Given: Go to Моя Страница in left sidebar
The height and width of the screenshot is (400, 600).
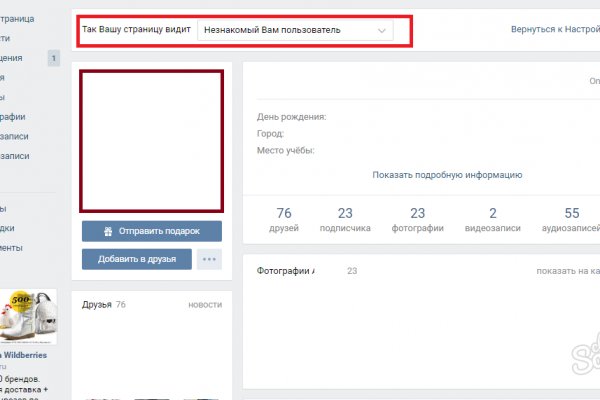Looking at the screenshot, I should 20,17.
